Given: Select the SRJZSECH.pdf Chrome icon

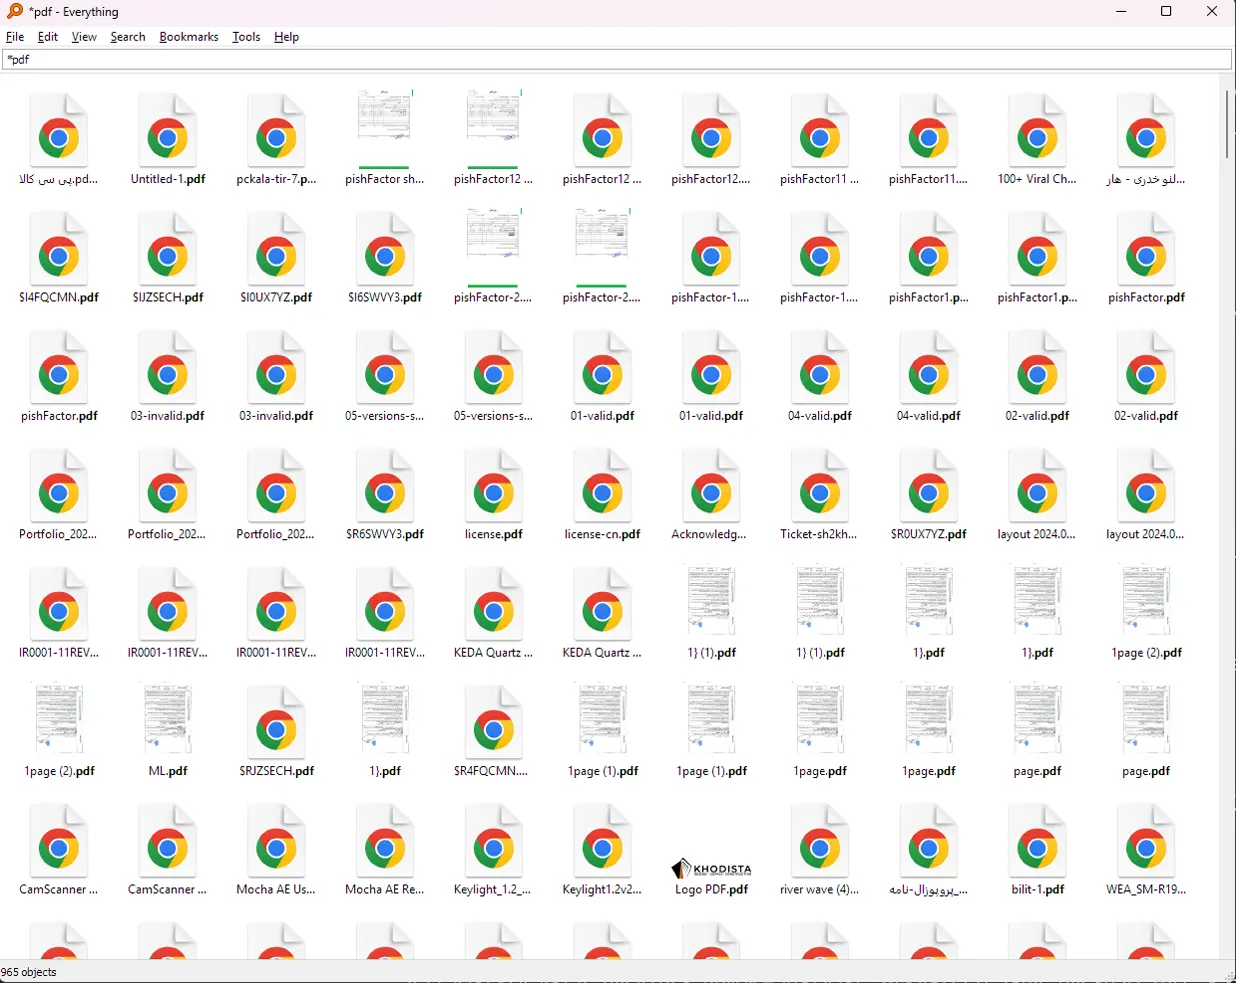Looking at the screenshot, I should tap(276, 723).
